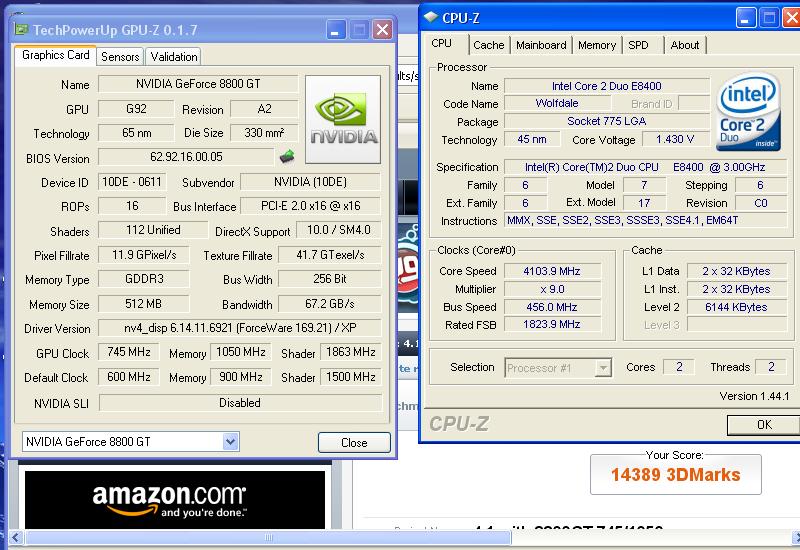The width and height of the screenshot is (800, 550).
Task: Select the CPU tab in CPU-Z
Action: coord(441,43)
